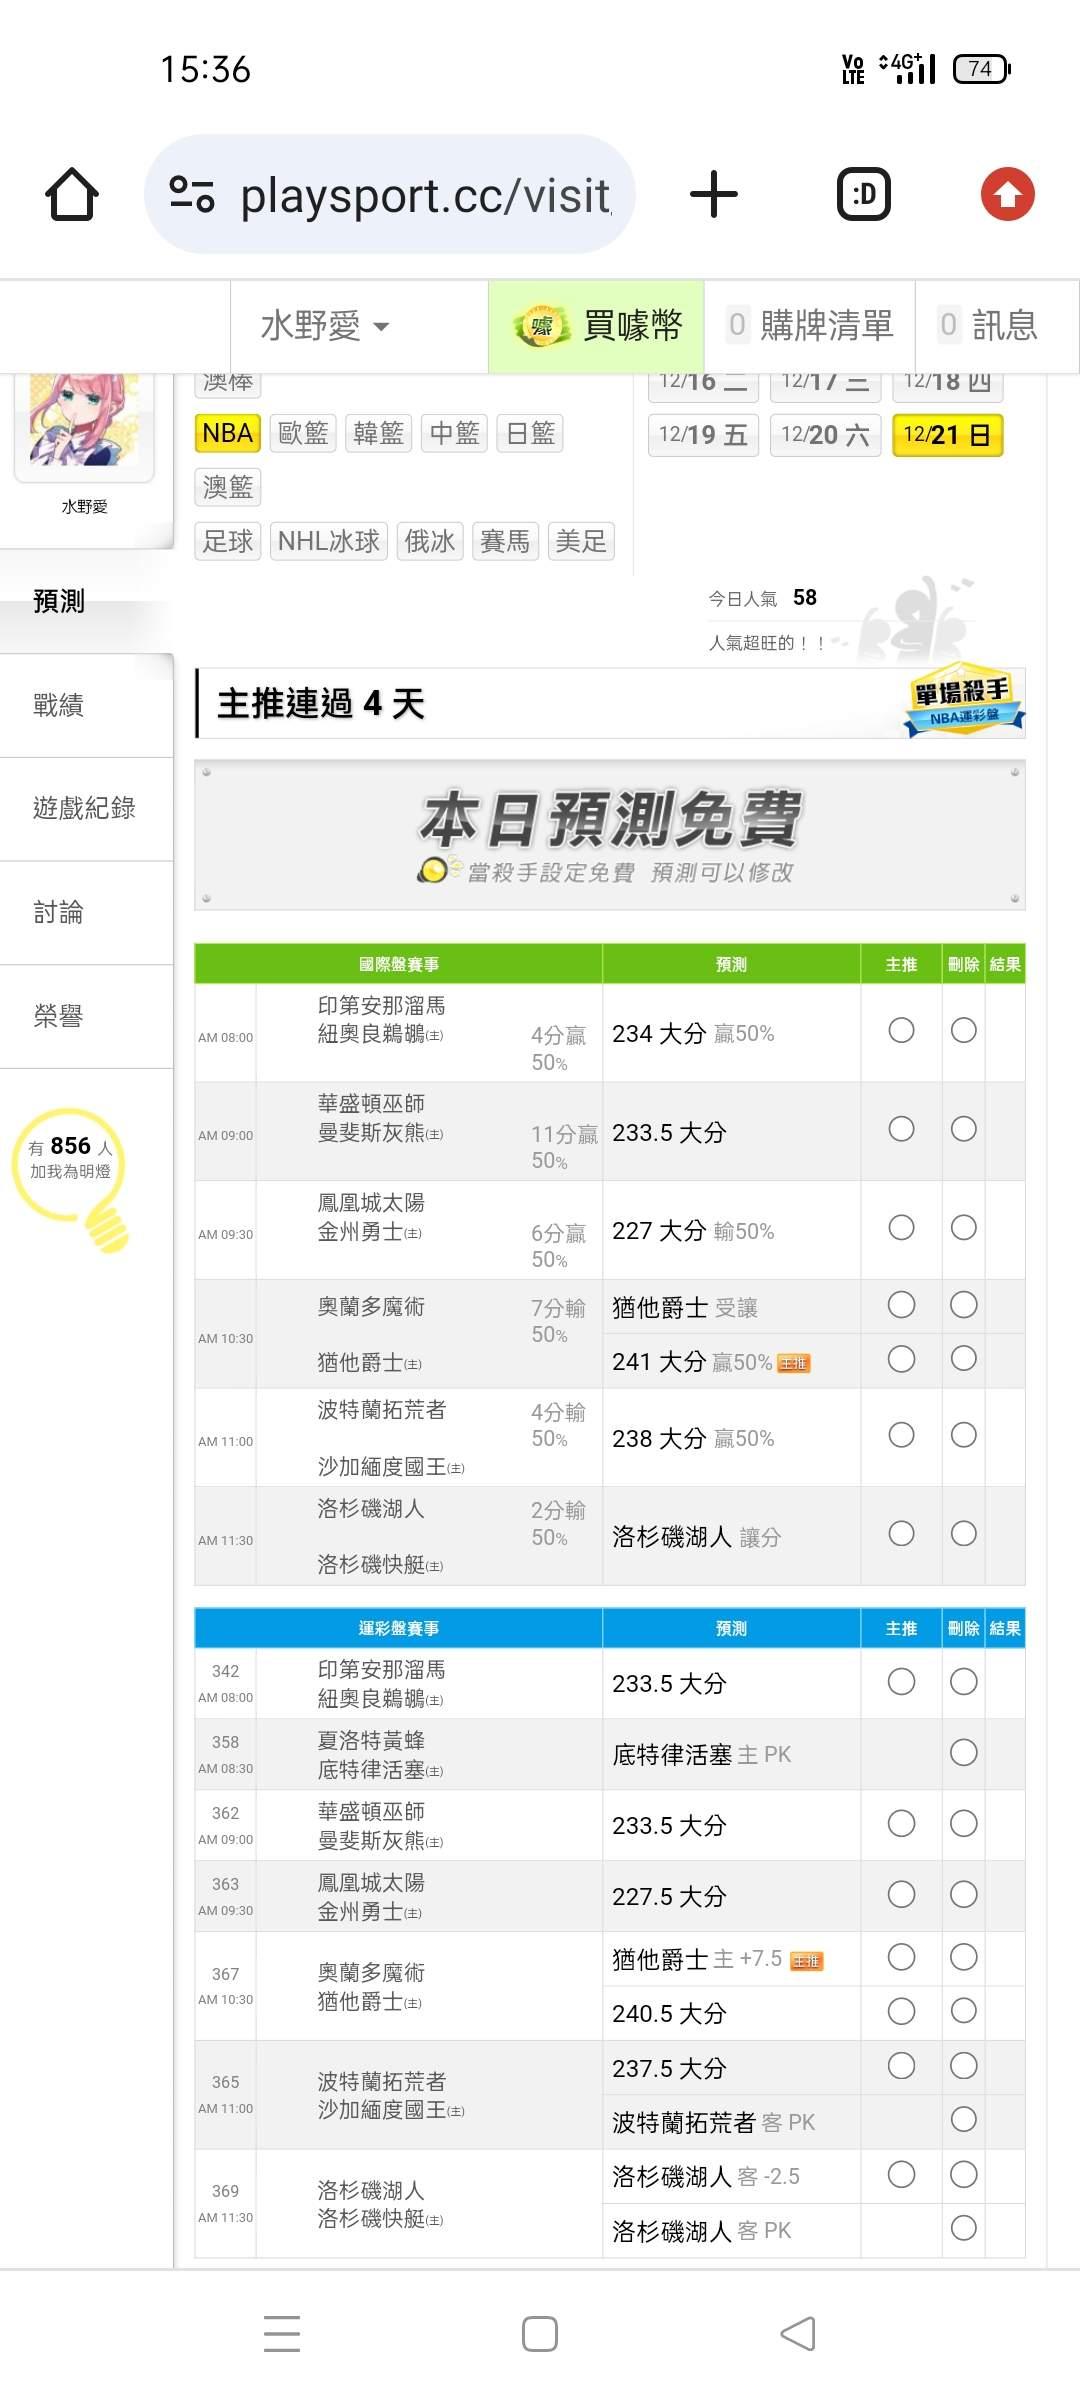Open a new tab with plus icon

pos(714,194)
